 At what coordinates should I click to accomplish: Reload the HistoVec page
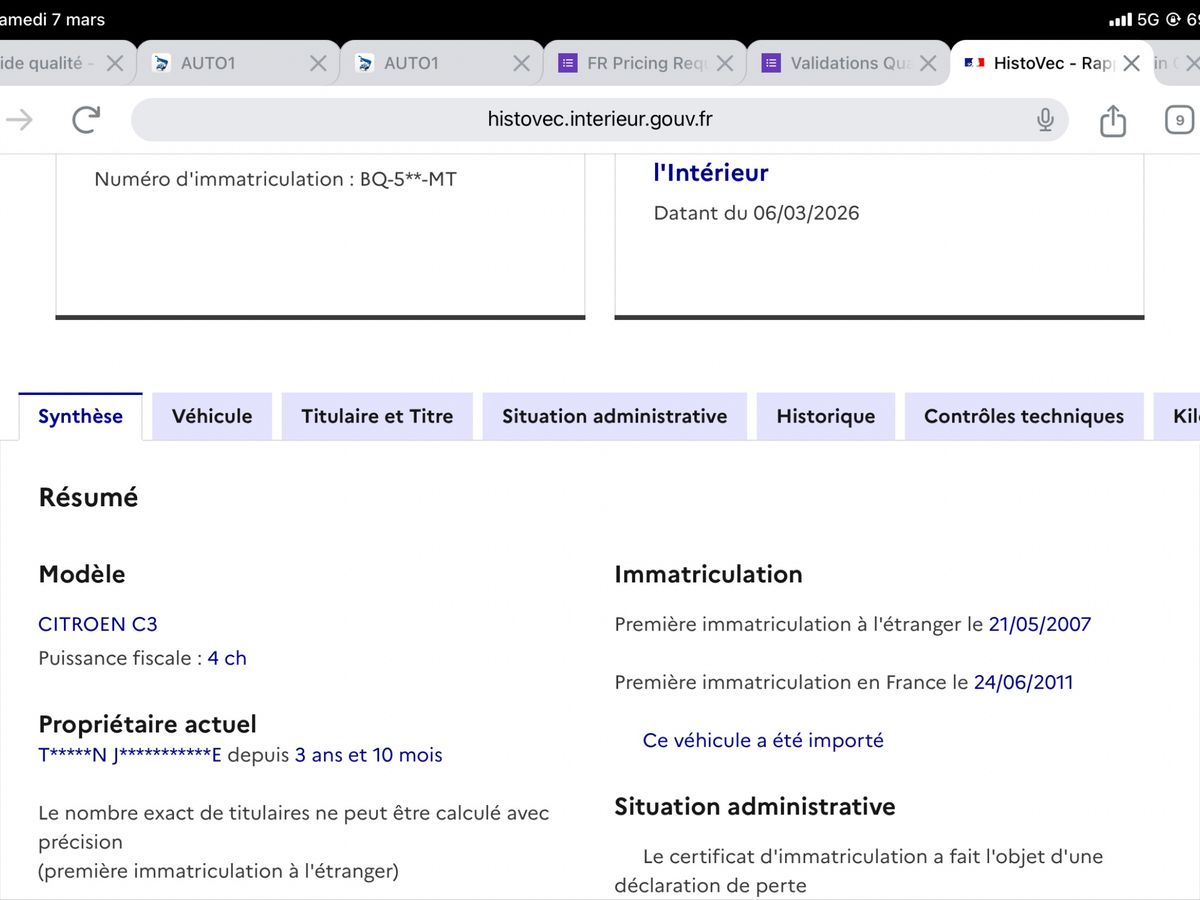click(86, 120)
